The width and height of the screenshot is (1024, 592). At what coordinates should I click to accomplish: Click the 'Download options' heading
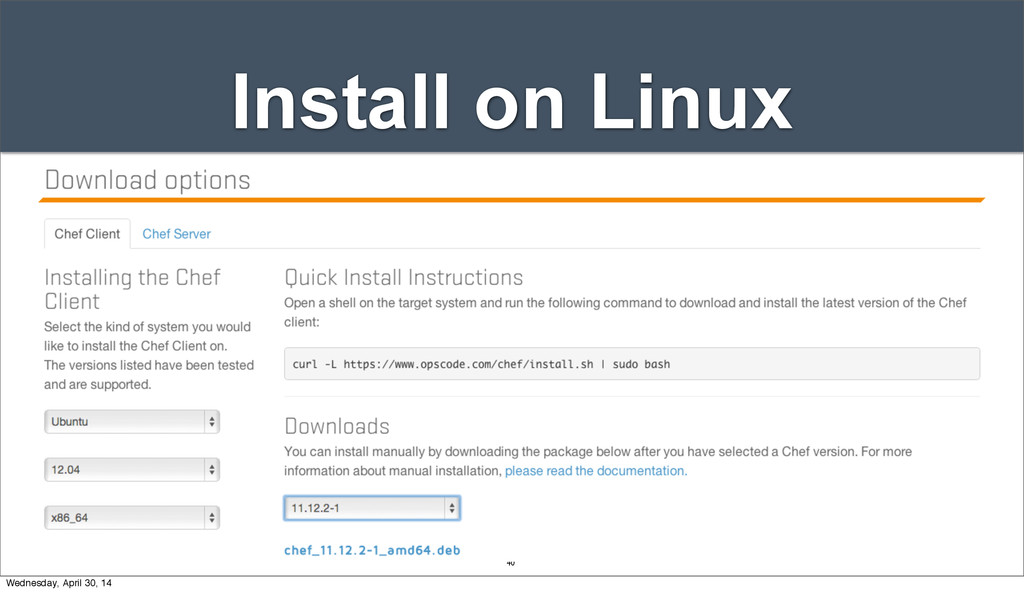[147, 181]
